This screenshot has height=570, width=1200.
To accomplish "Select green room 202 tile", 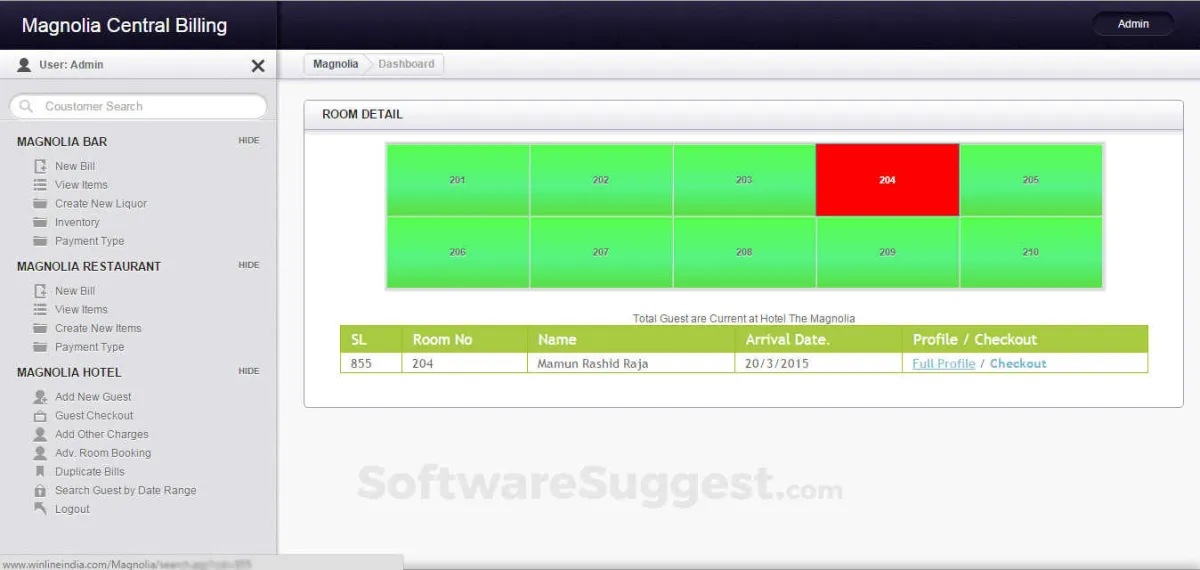I will pyautogui.click(x=601, y=180).
